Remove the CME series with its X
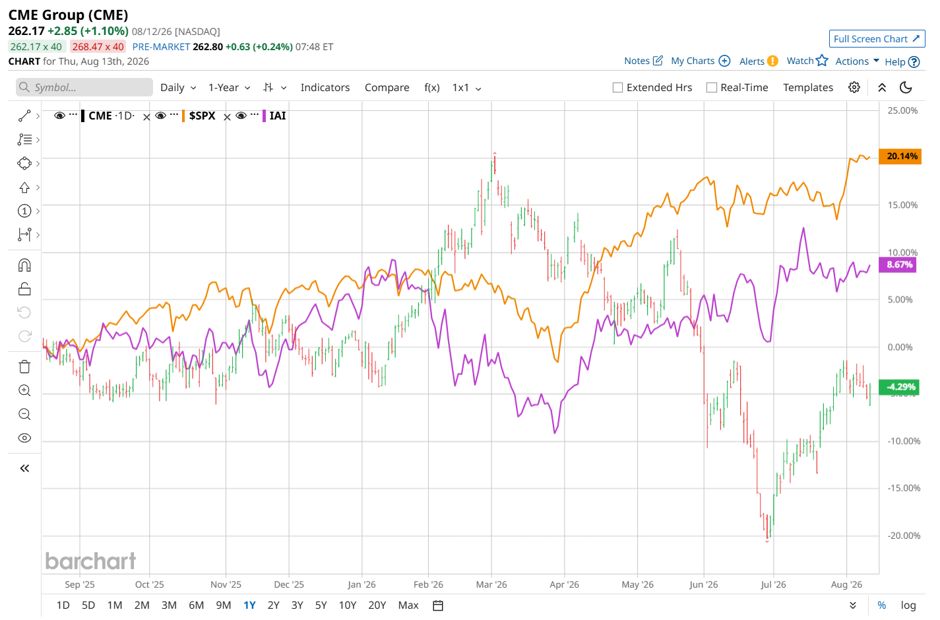Viewport: 940px width, 620px height. (x=146, y=118)
